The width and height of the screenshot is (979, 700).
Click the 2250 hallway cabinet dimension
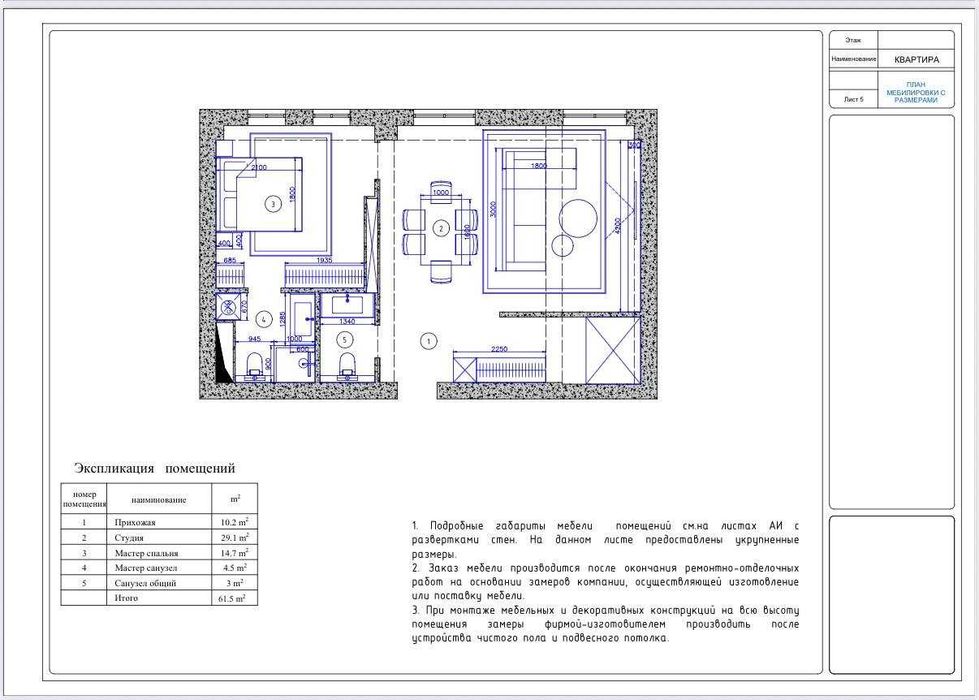click(499, 349)
